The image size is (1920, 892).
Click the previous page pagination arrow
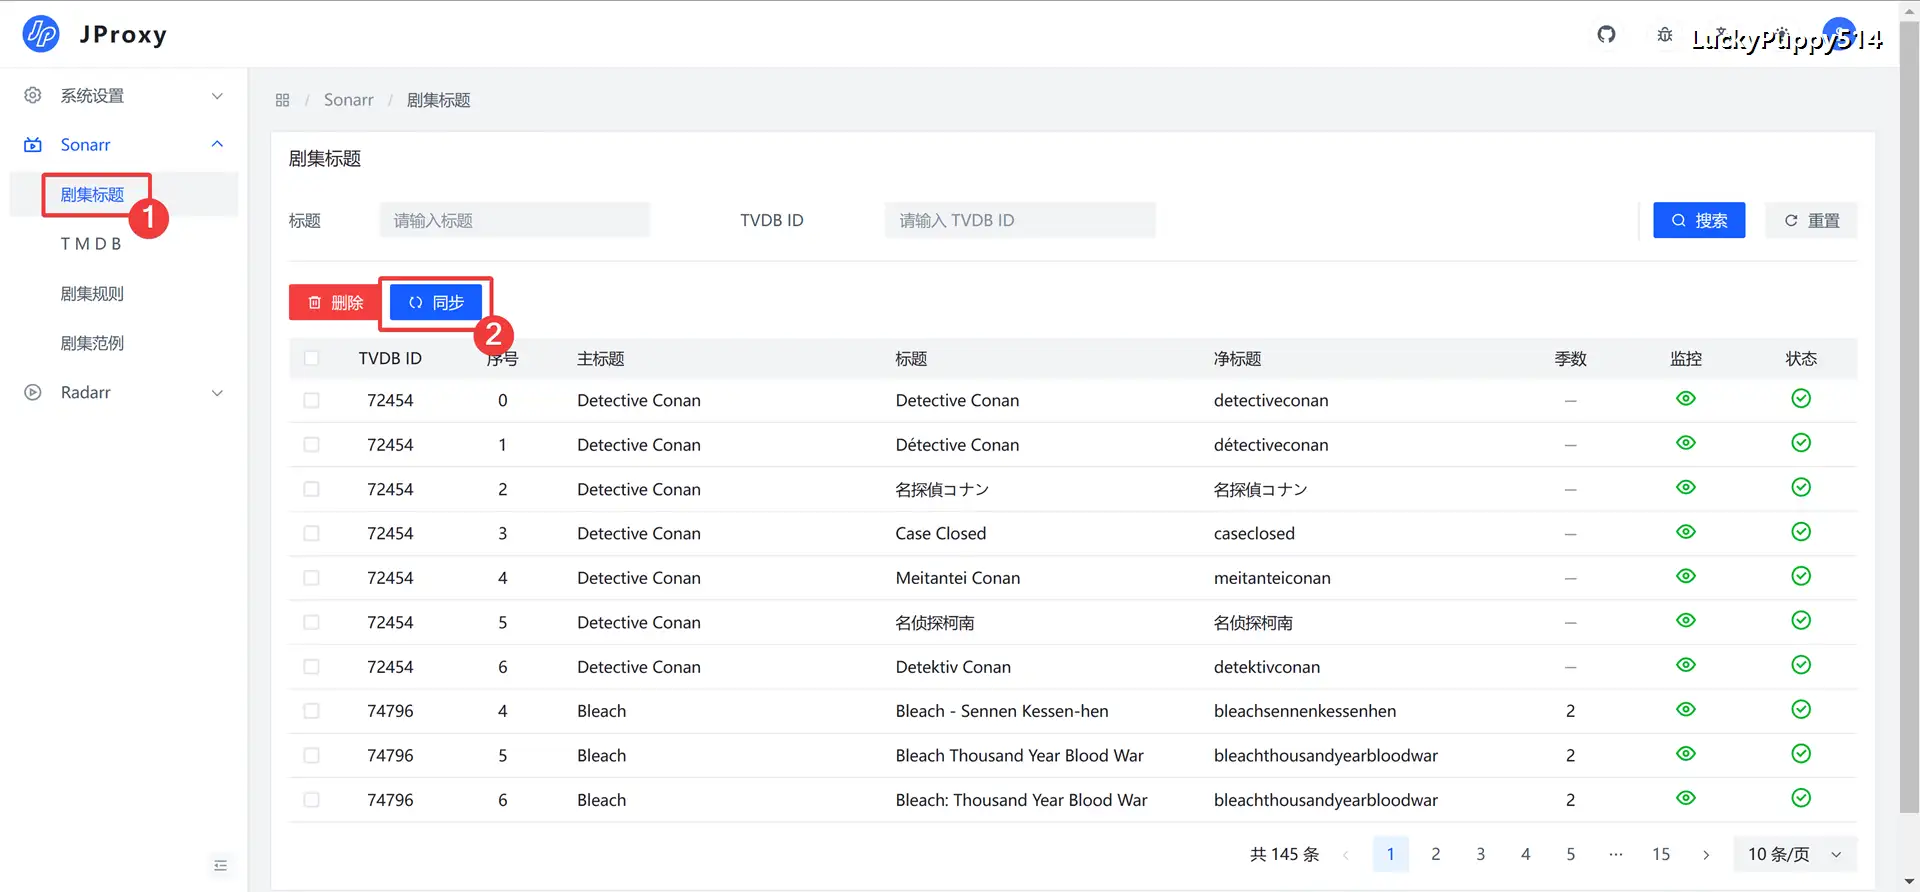pyautogui.click(x=1346, y=854)
